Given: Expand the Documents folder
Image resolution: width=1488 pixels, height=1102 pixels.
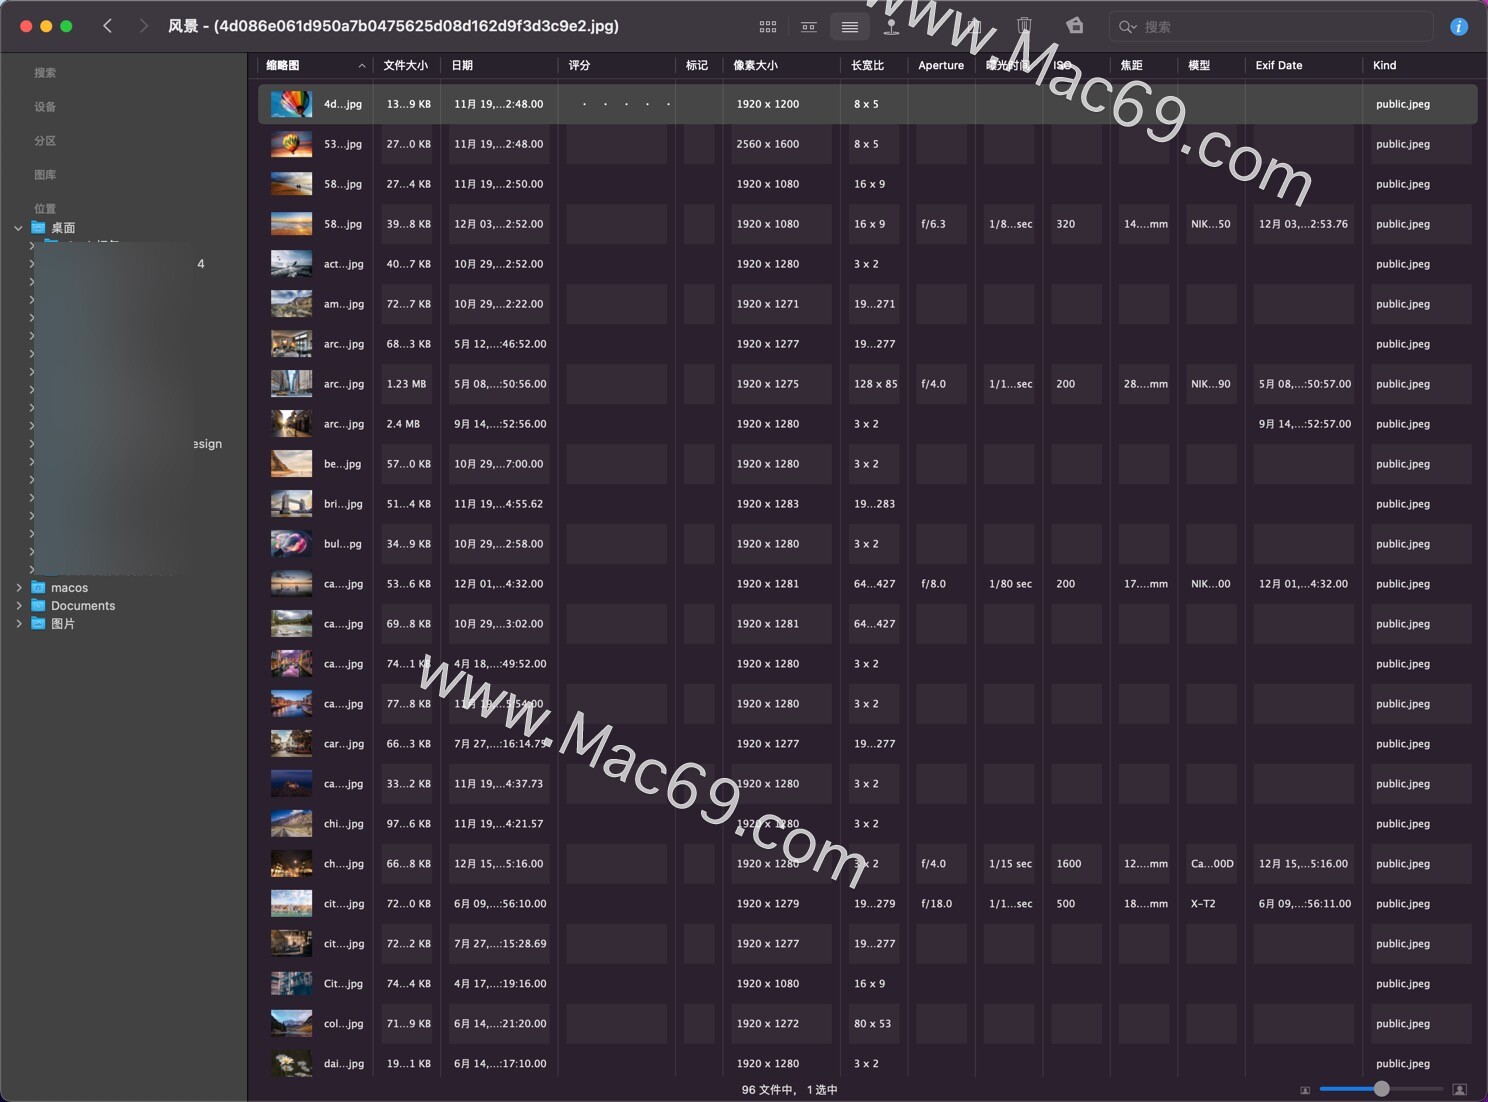Looking at the screenshot, I should coord(19,606).
